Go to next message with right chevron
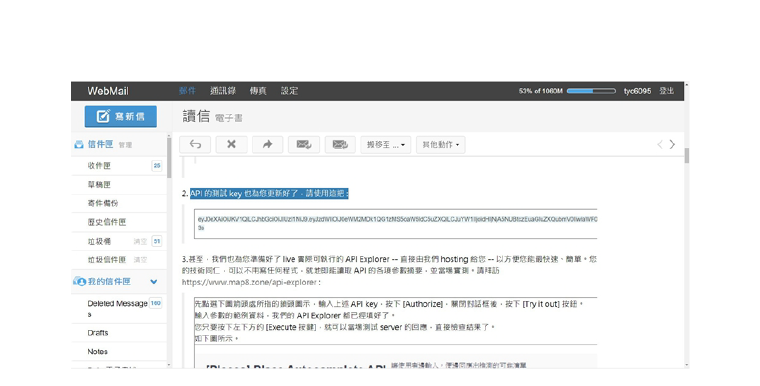Image resolution: width=760 pixels, height=386 pixels. [672, 145]
